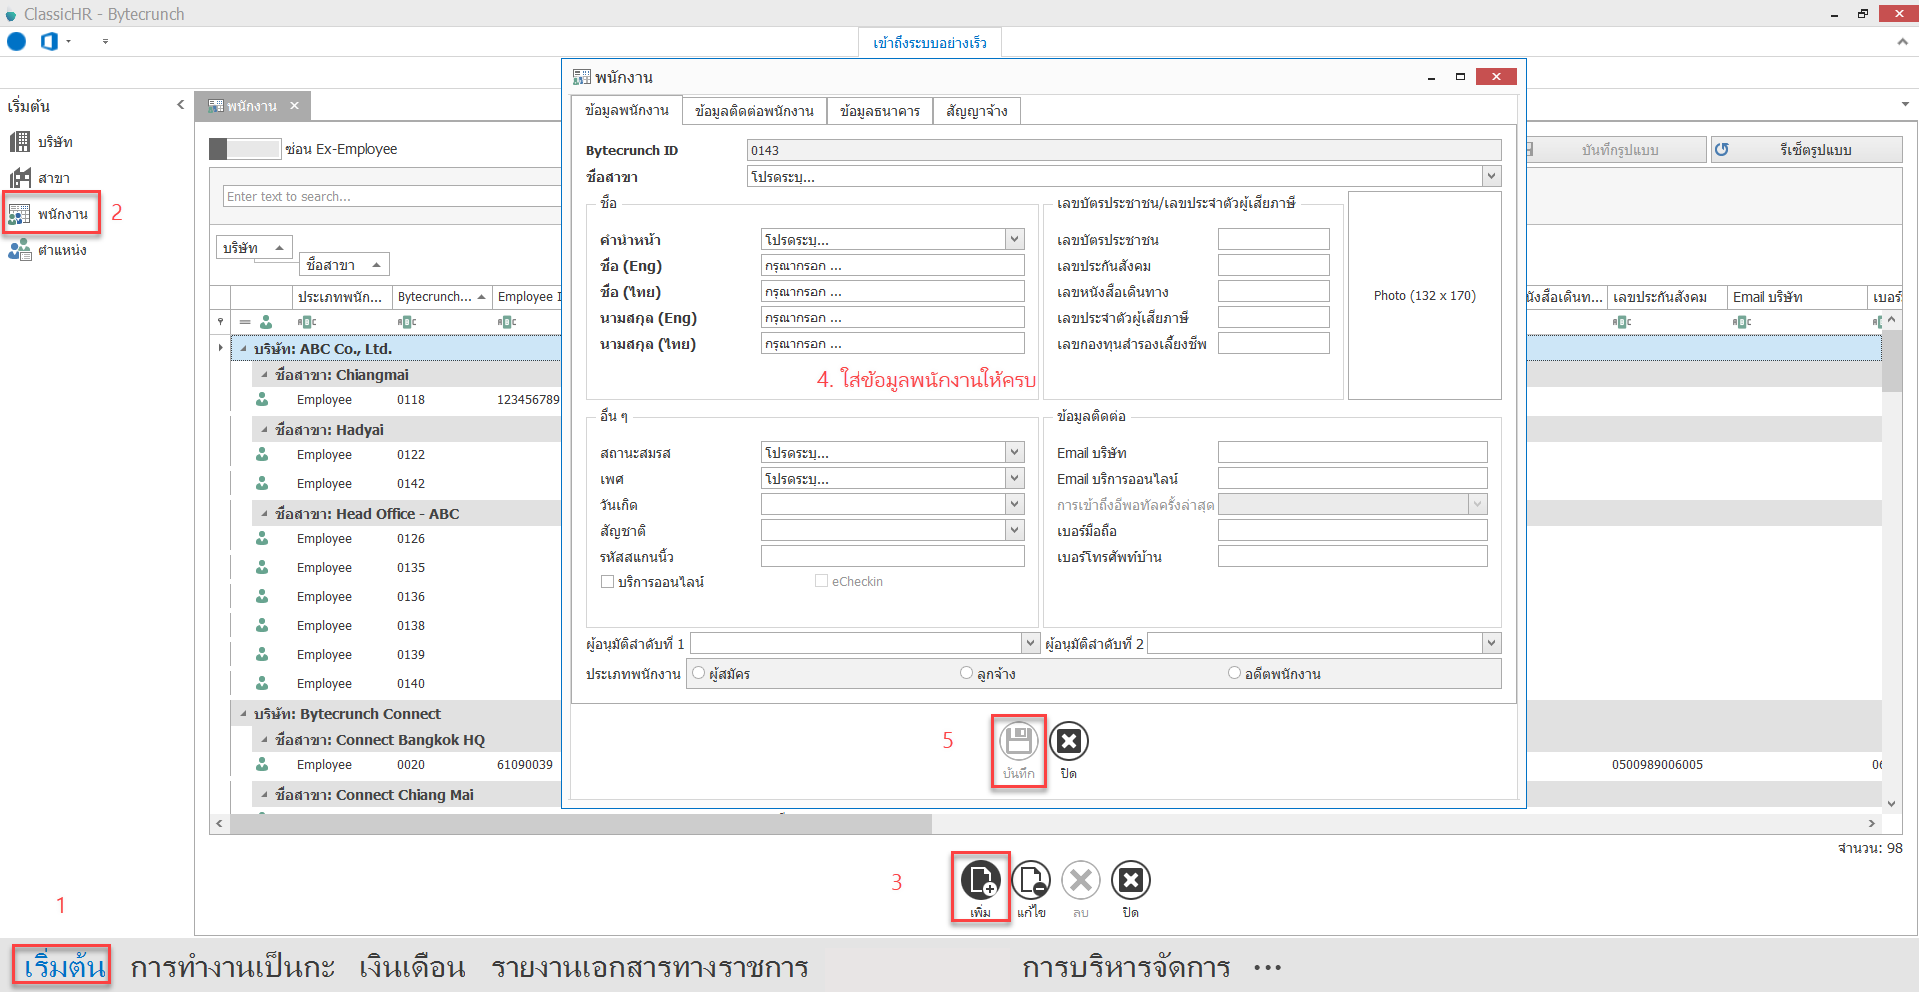Image resolution: width=1919 pixels, height=992 pixels.
Task: Open the ผู้อนุมัติลำดับที่ 1 dropdown
Action: [1030, 643]
